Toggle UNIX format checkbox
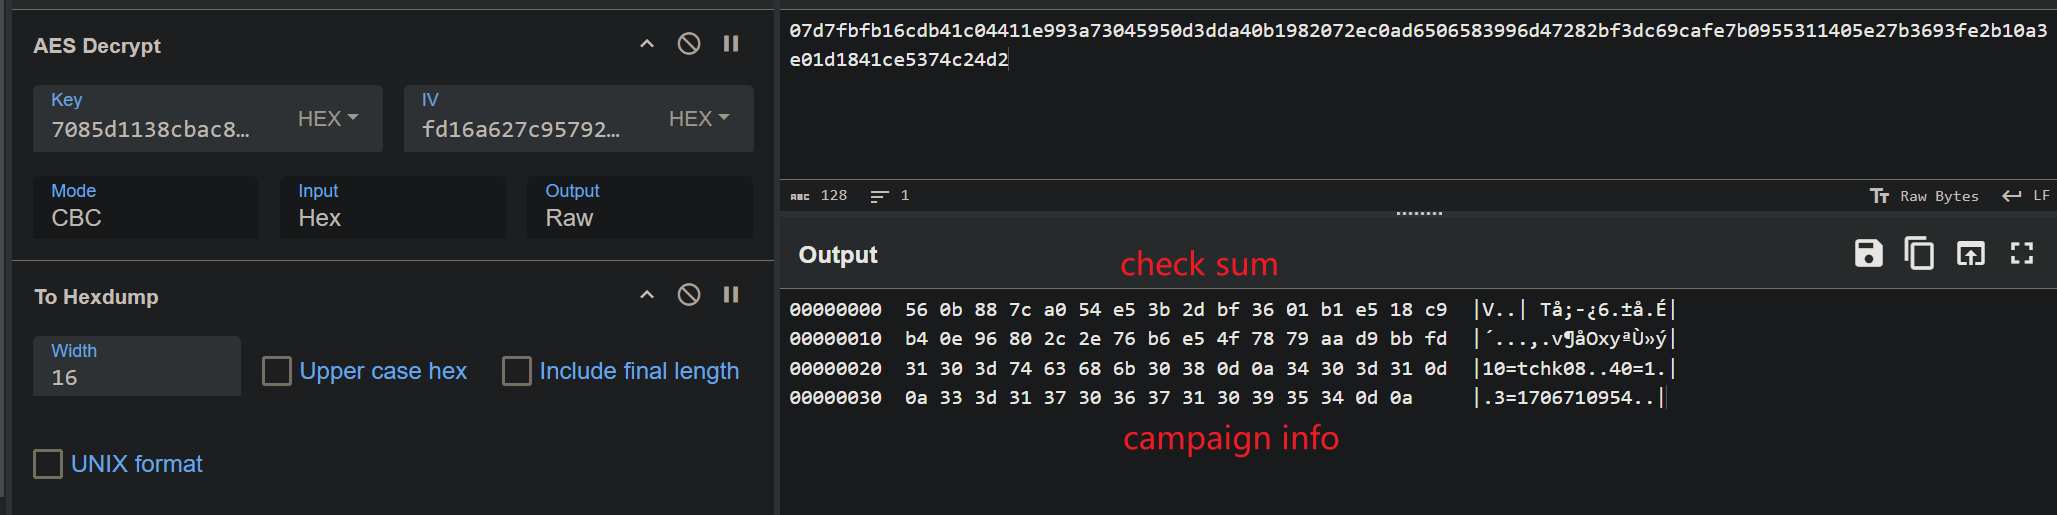This screenshot has width=2057, height=515. point(48,464)
